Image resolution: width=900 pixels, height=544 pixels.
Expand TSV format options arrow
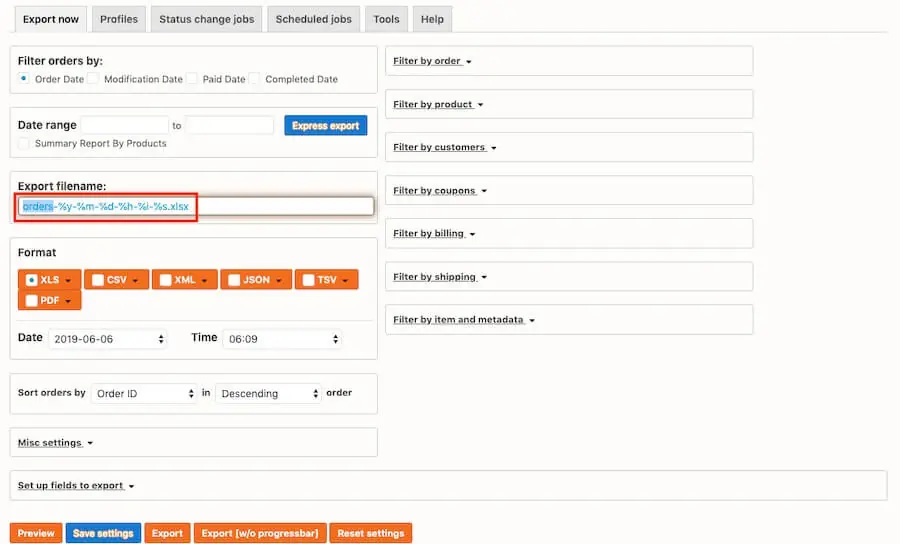346,281
